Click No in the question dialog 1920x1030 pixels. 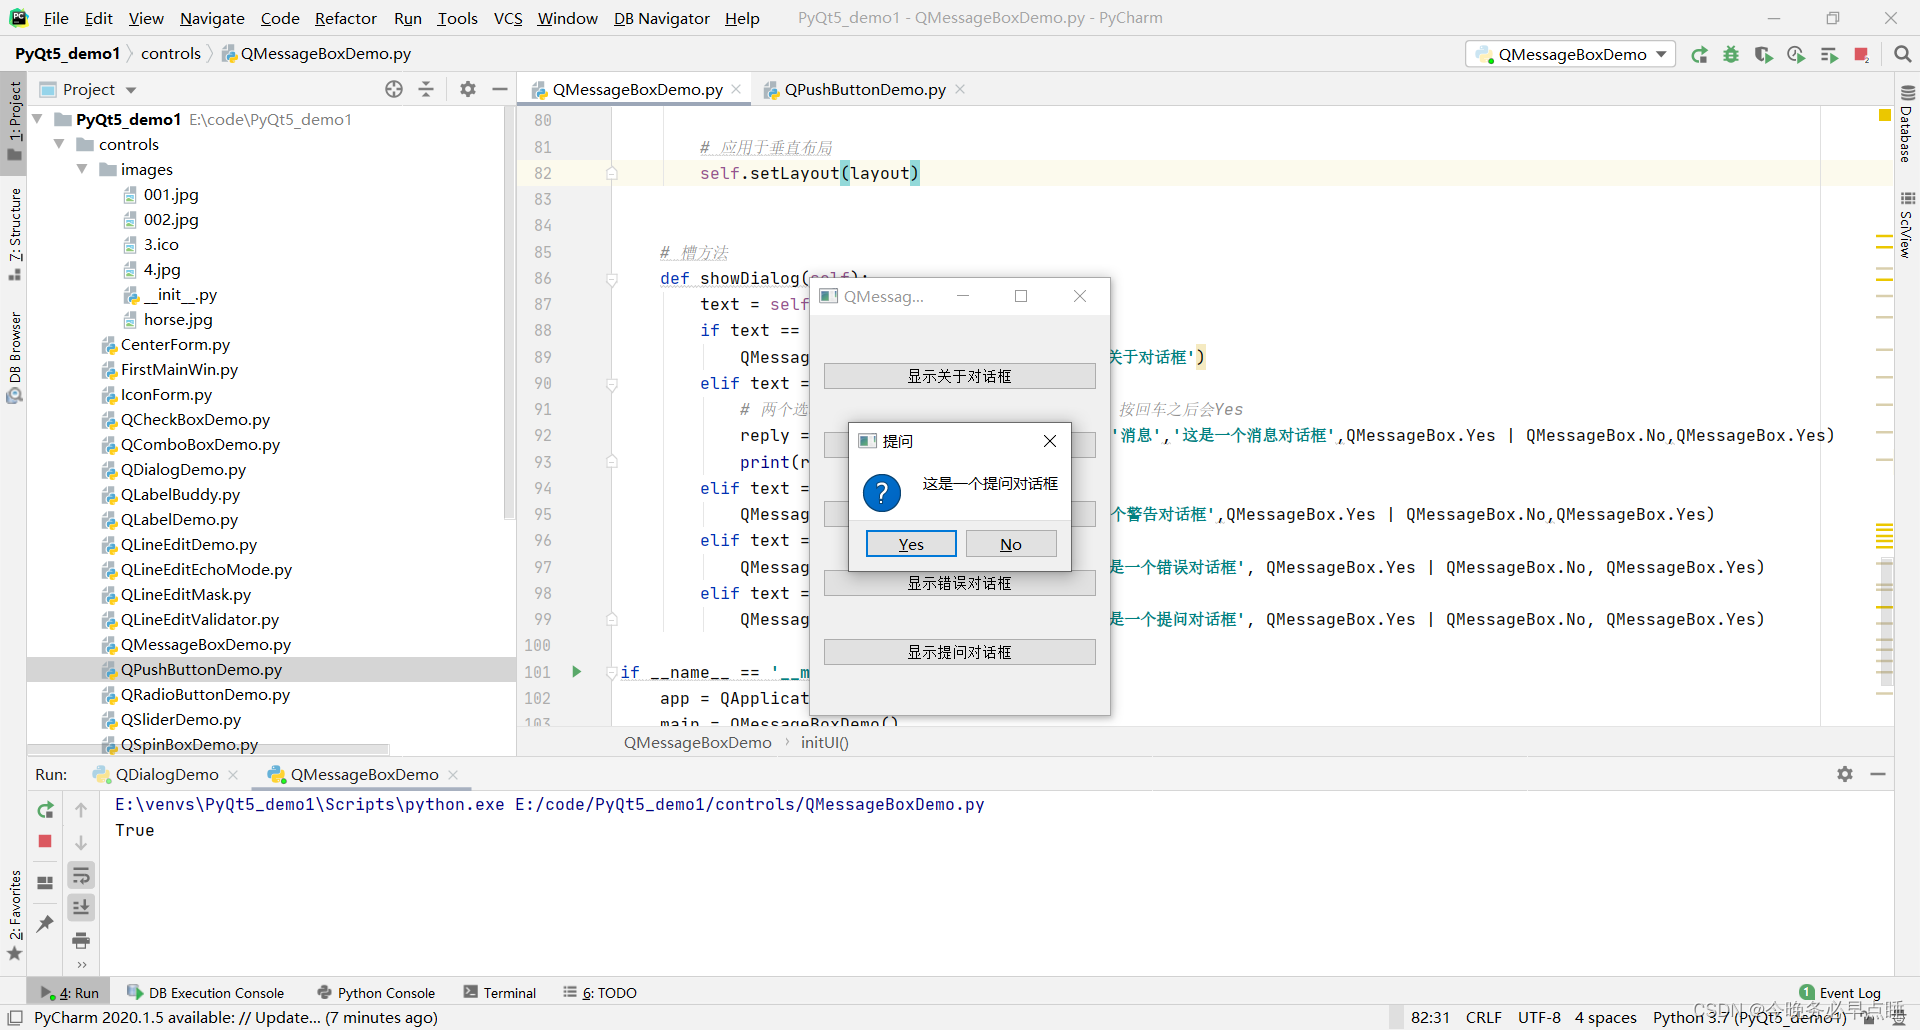coord(1011,544)
